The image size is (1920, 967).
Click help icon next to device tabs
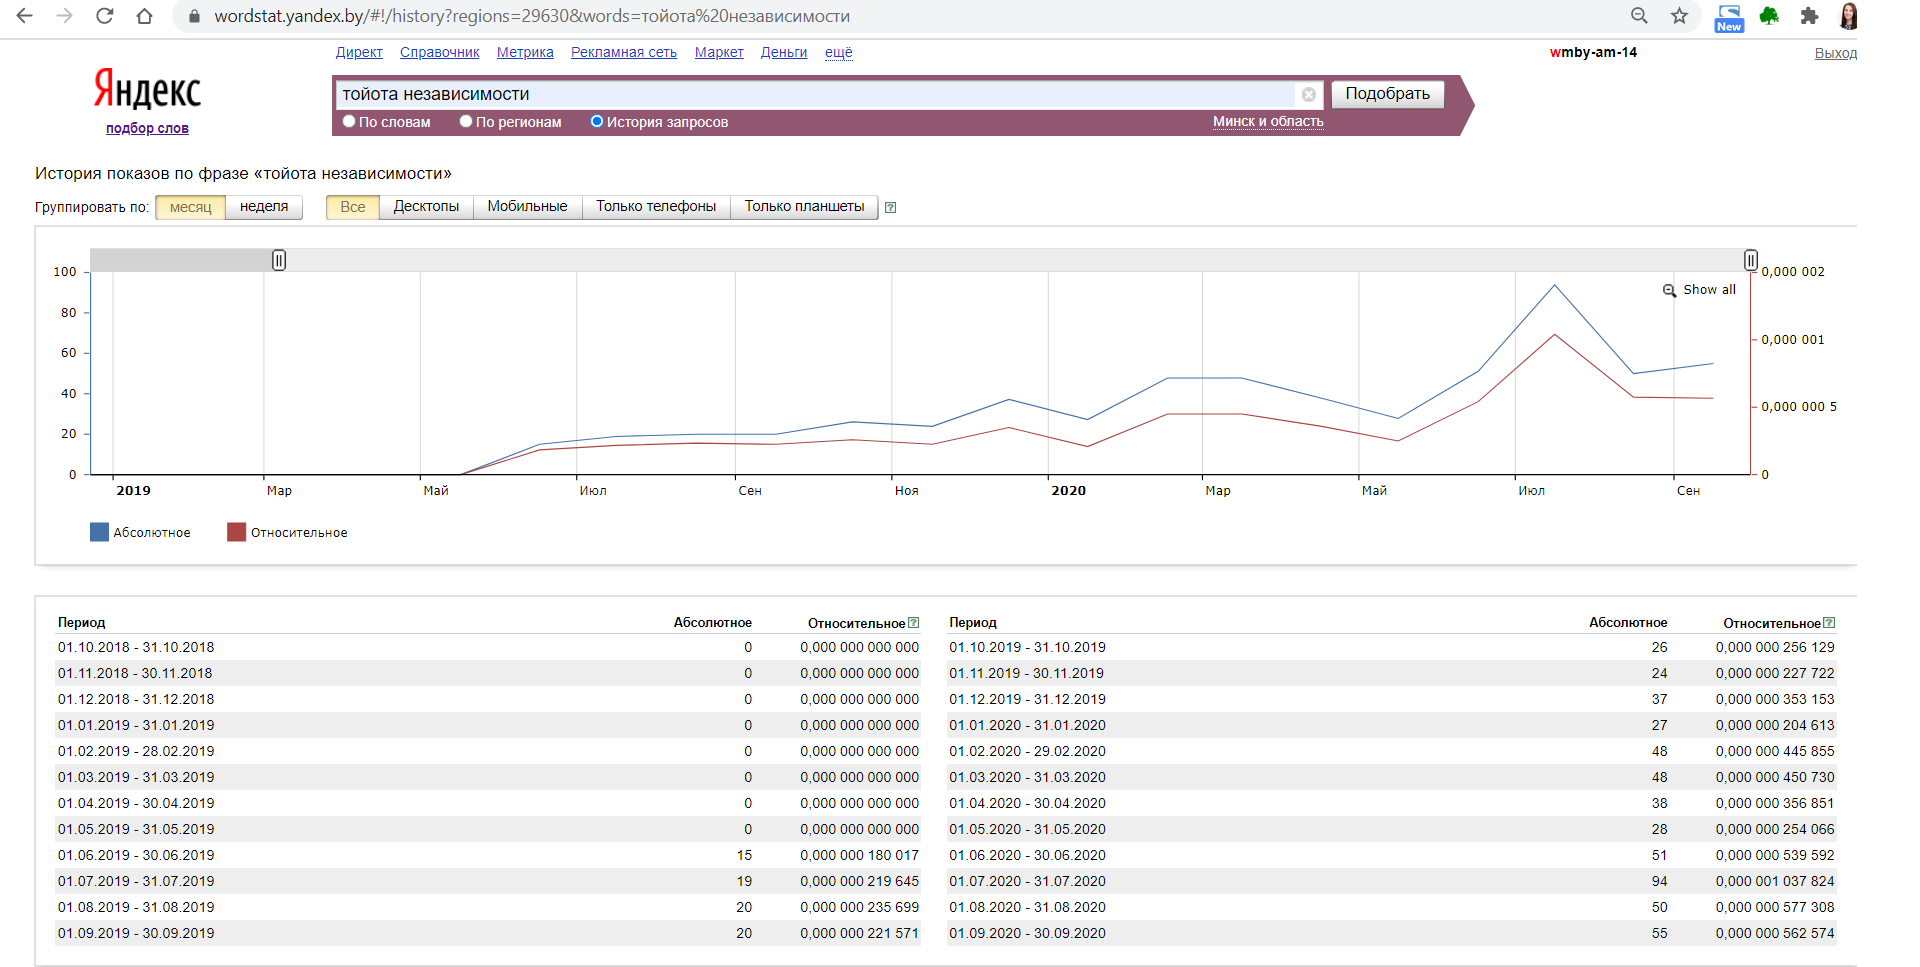pos(890,207)
